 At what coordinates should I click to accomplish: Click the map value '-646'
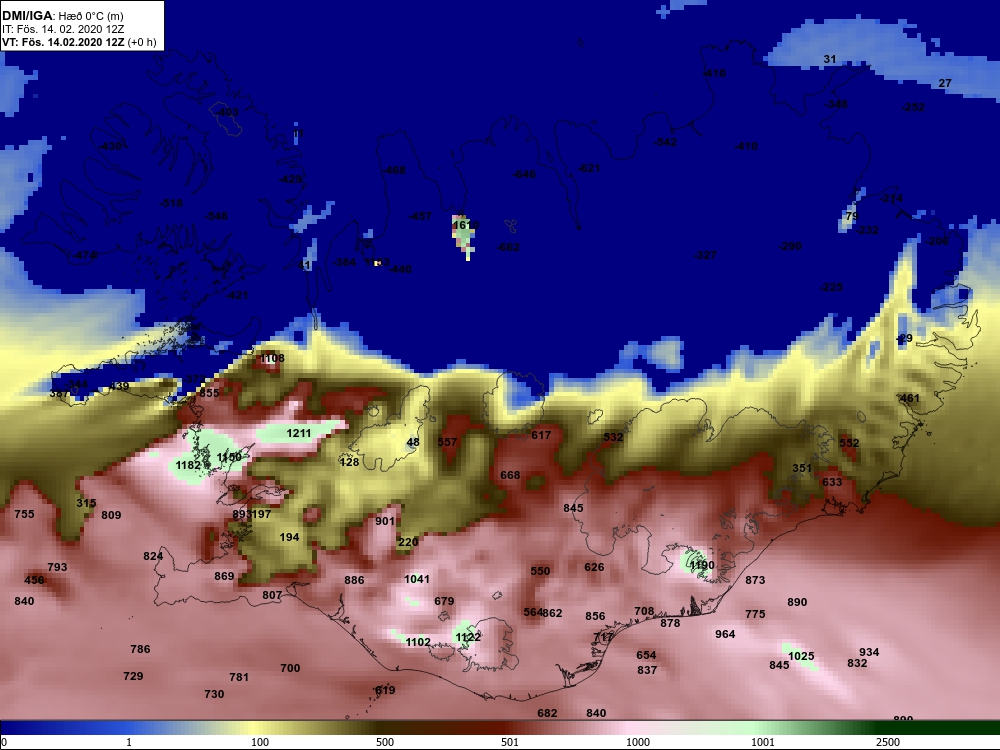(x=524, y=174)
